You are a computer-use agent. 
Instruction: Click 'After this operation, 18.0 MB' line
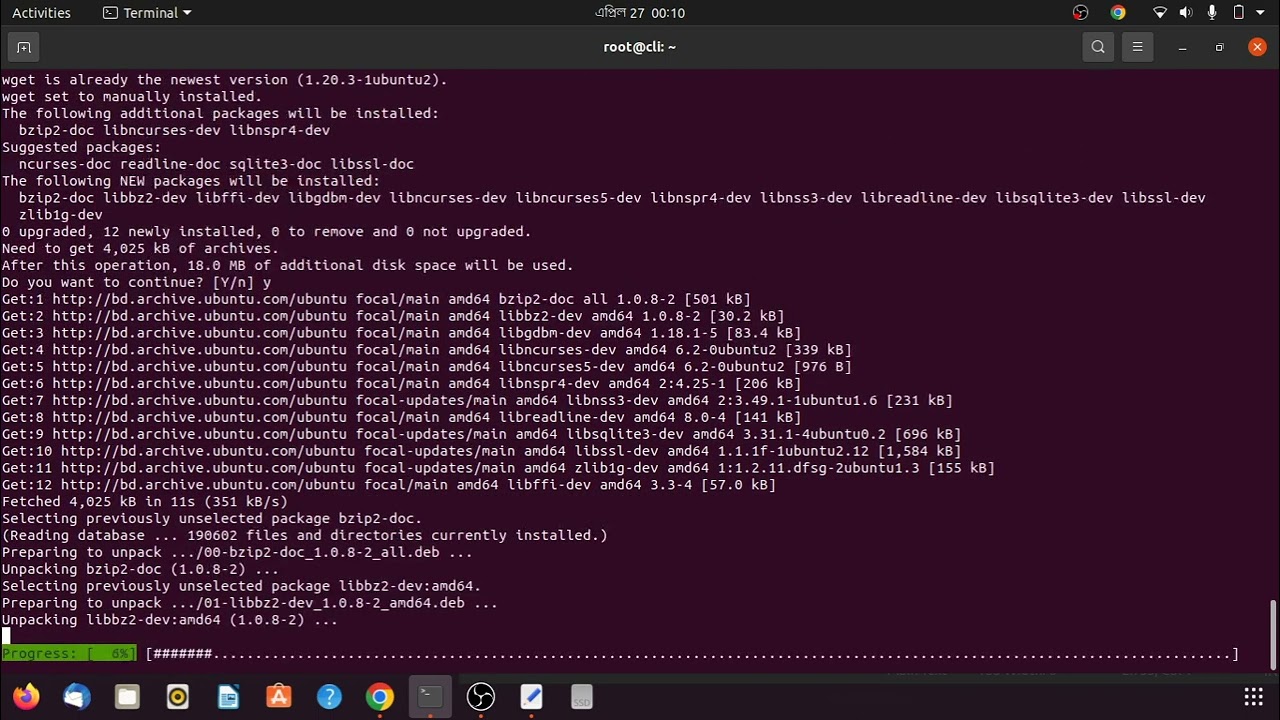point(288,265)
